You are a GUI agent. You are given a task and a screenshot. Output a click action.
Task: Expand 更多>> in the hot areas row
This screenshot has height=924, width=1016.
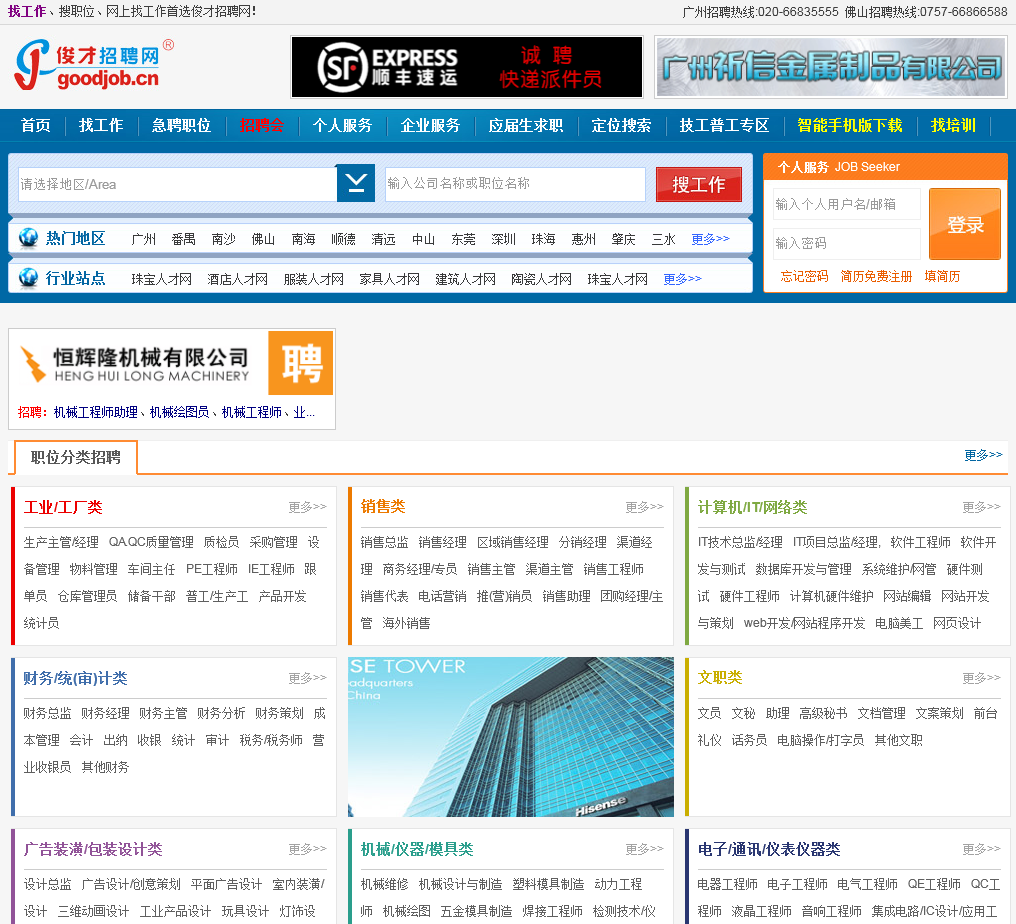(710, 239)
